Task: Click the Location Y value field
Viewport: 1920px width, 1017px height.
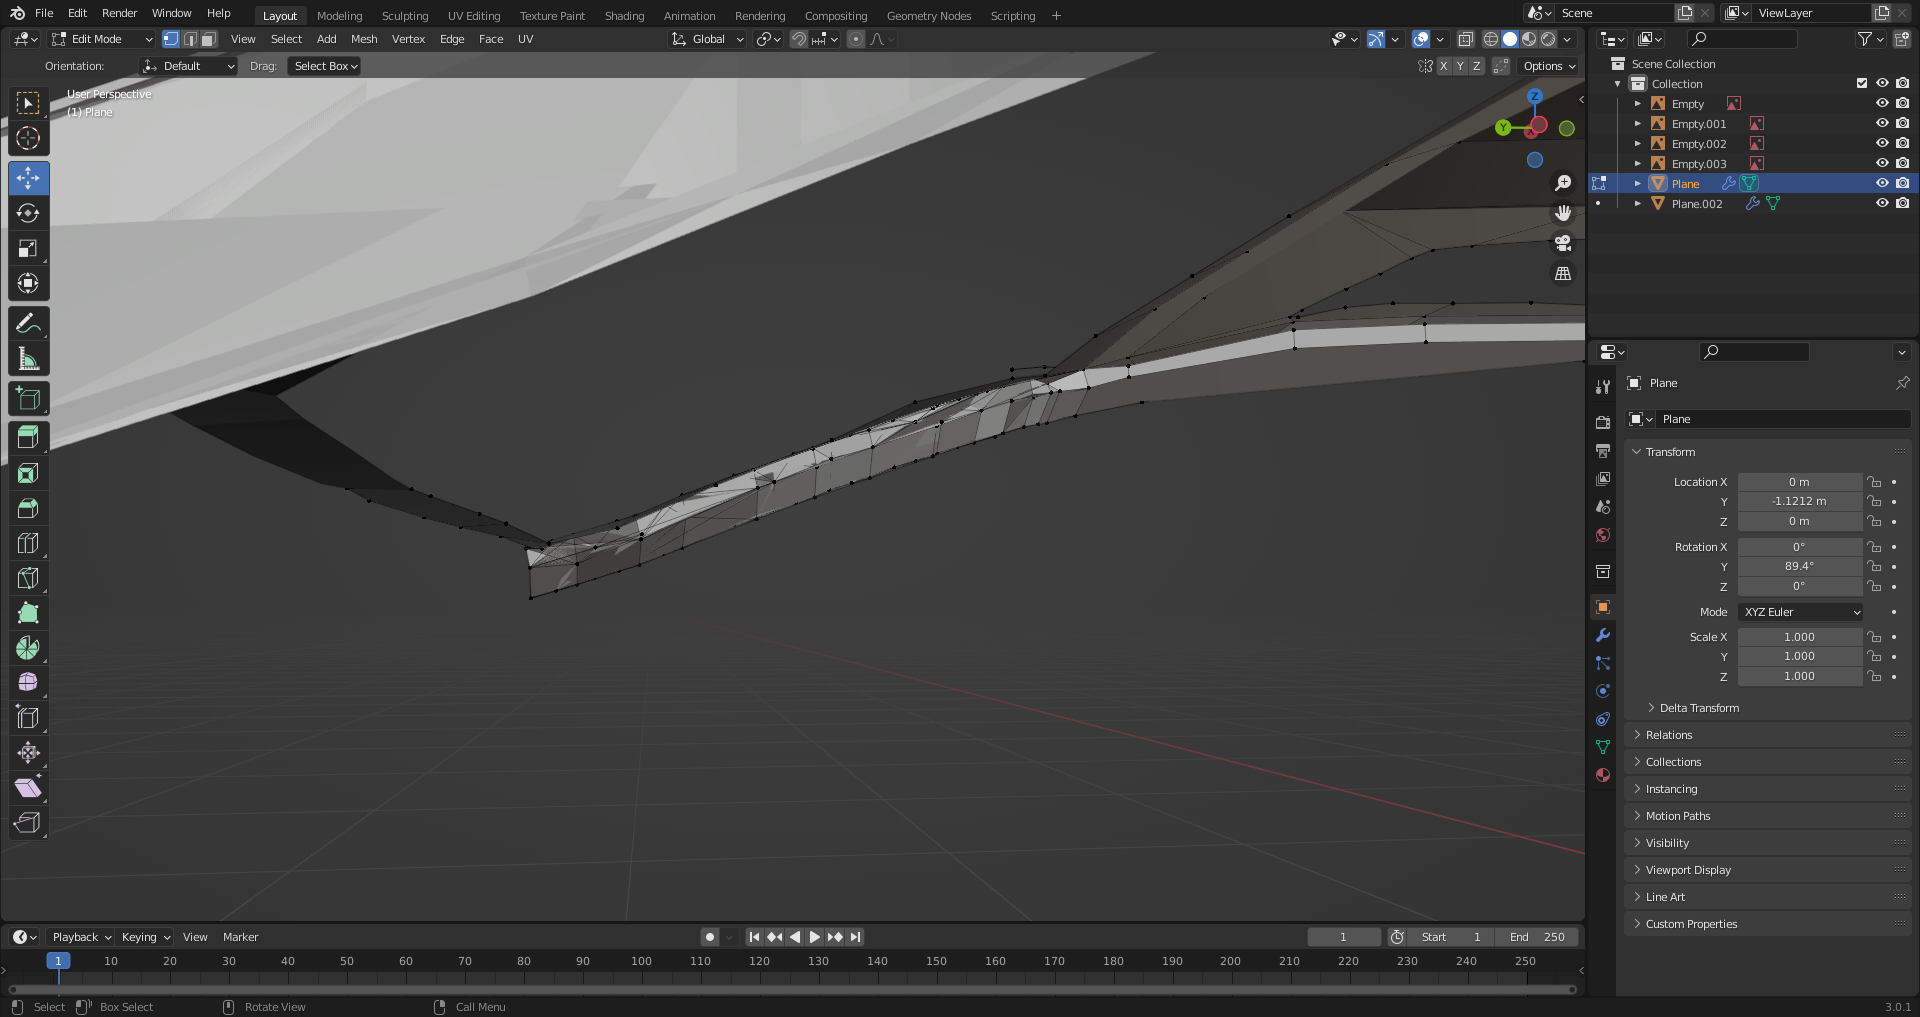Action: click(x=1800, y=502)
